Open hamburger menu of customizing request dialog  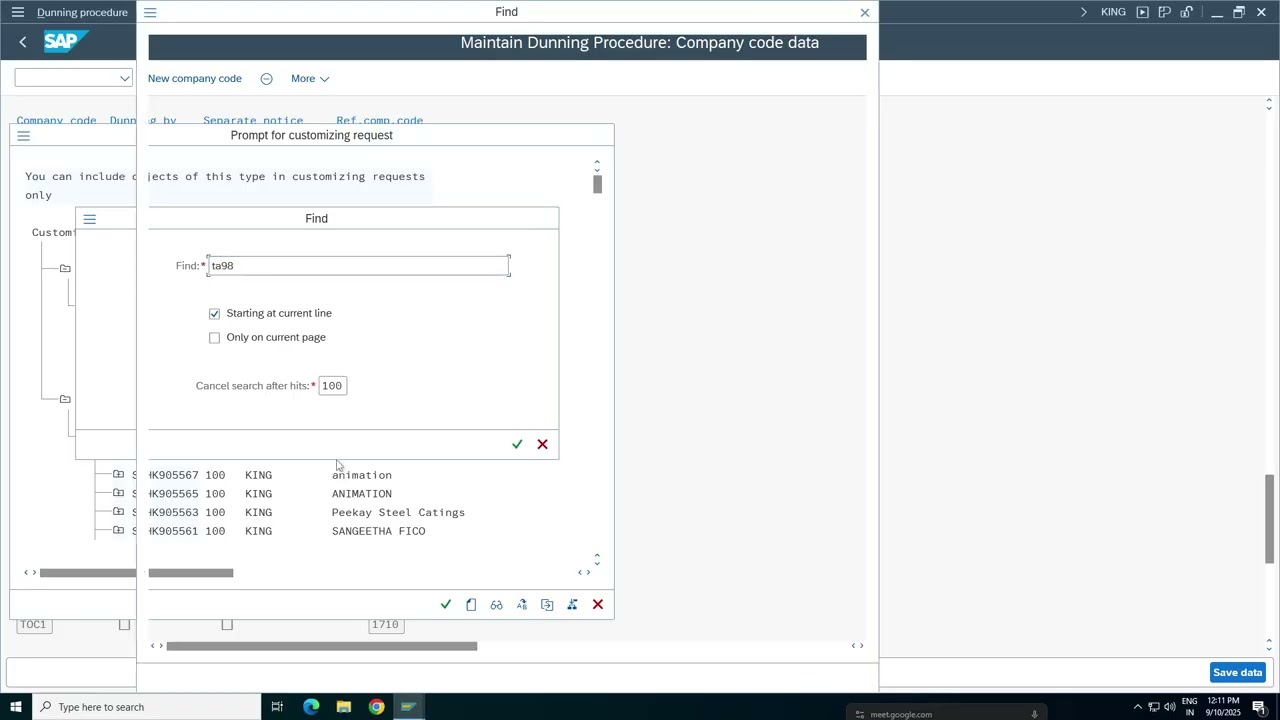[x=24, y=136]
